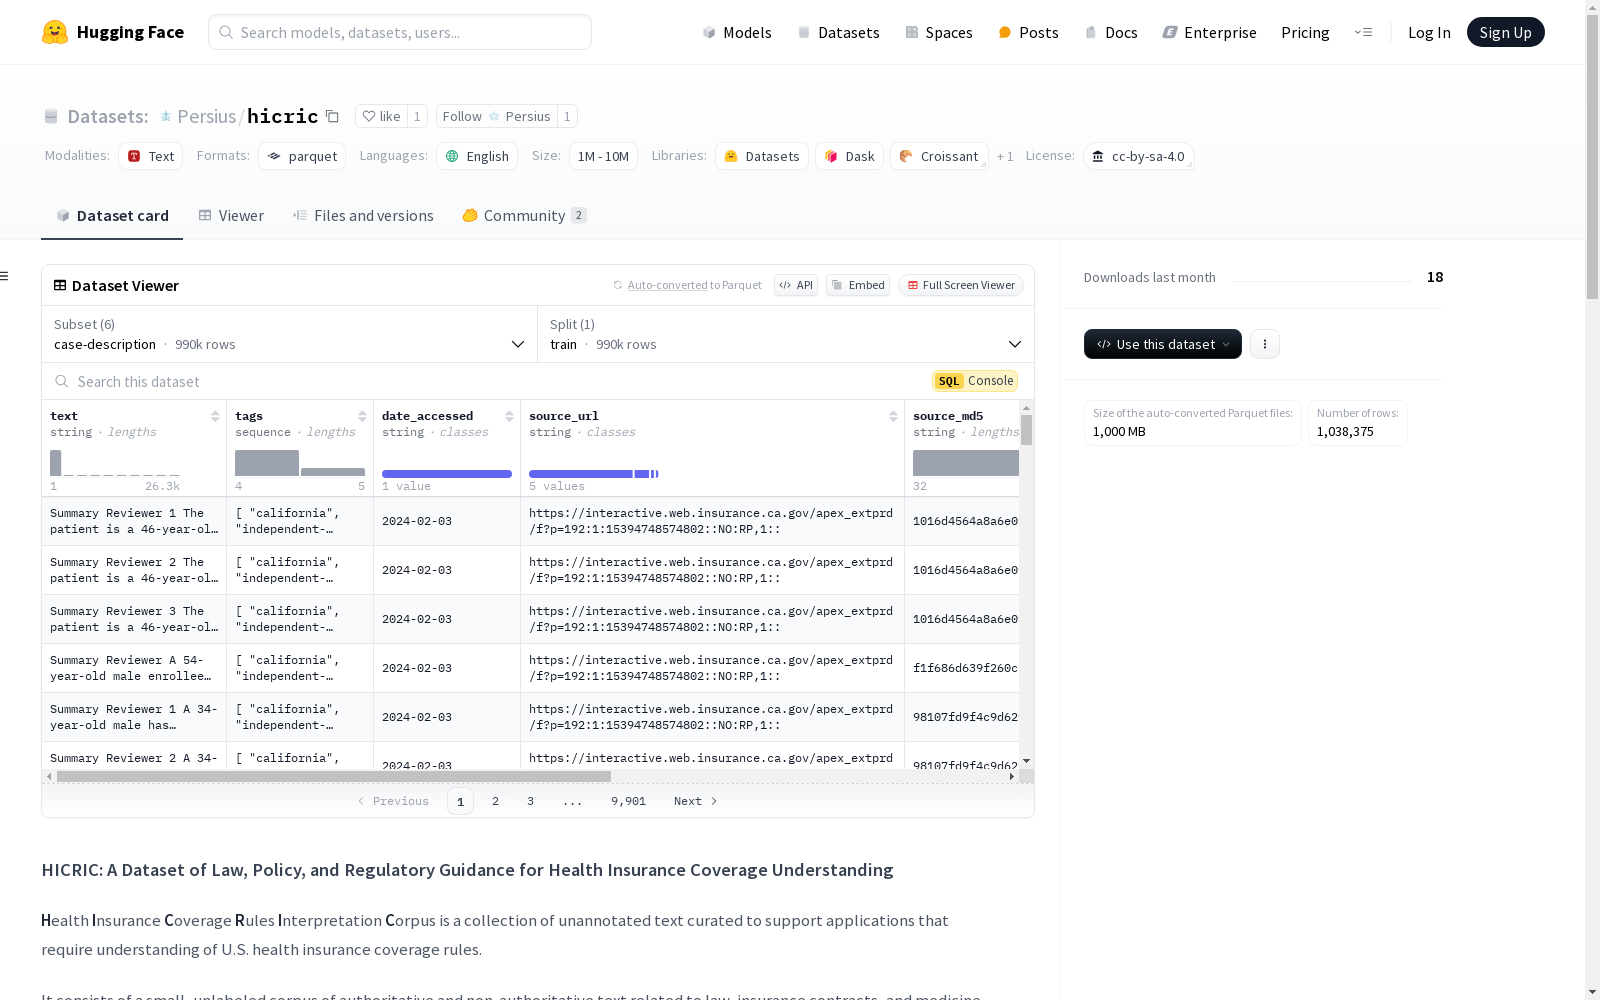Click the API button in Dataset Viewer

[x=796, y=285]
